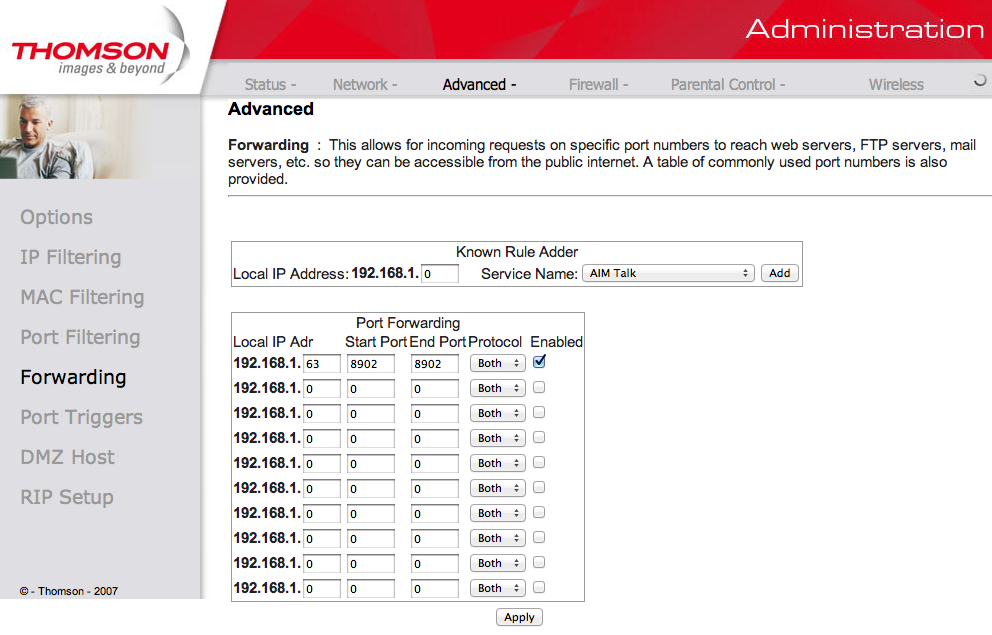Image resolution: width=992 pixels, height=635 pixels.
Task: Enable the tenth port forwarding rule
Action: pyautogui.click(x=539, y=587)
